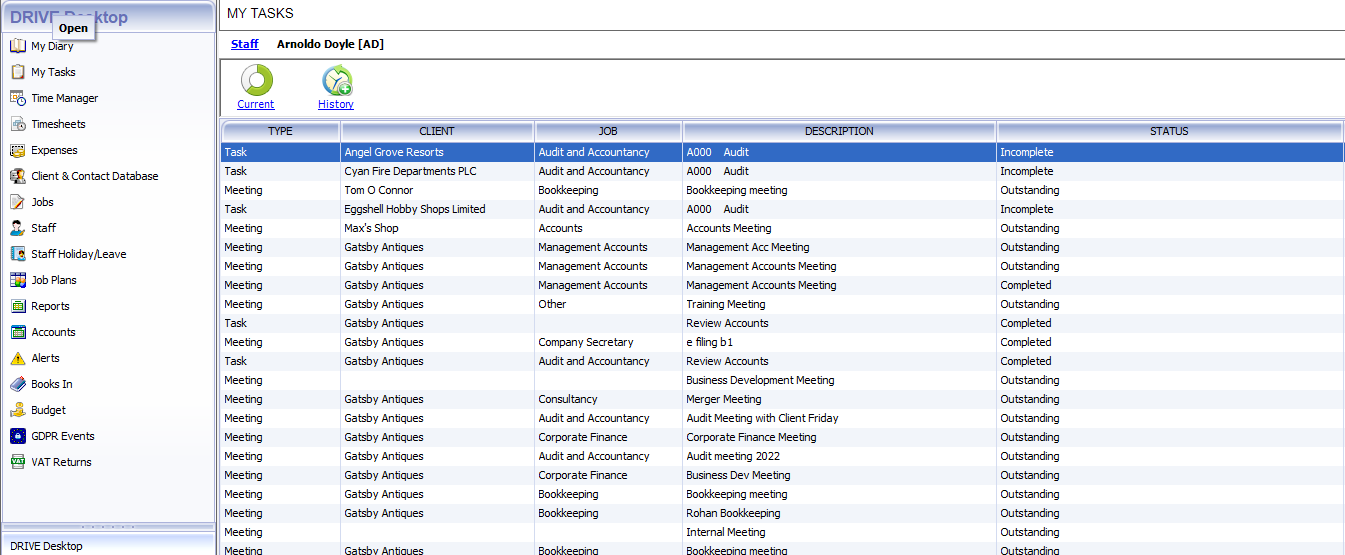The height and width of the screenshot is (555, 1345).
Task: Click the sidebar splitter grip handle
Action: [108, 526]
